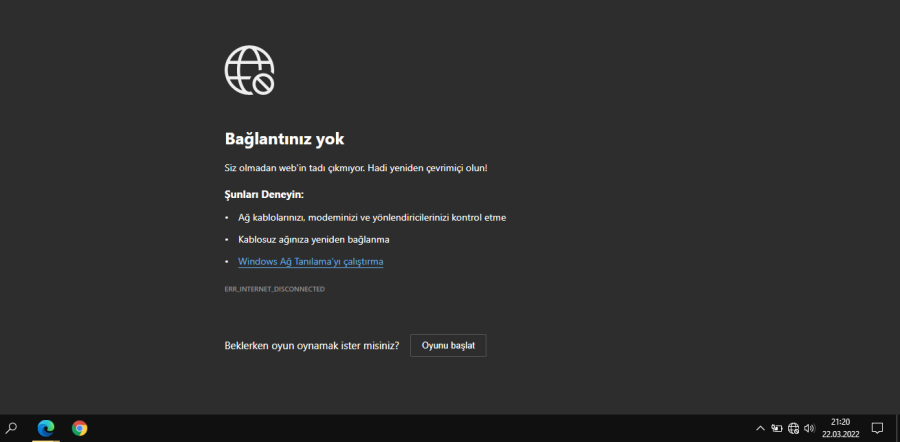Click the disconnected globe icon on error page

pyautogui.click(x=249, y=70)
